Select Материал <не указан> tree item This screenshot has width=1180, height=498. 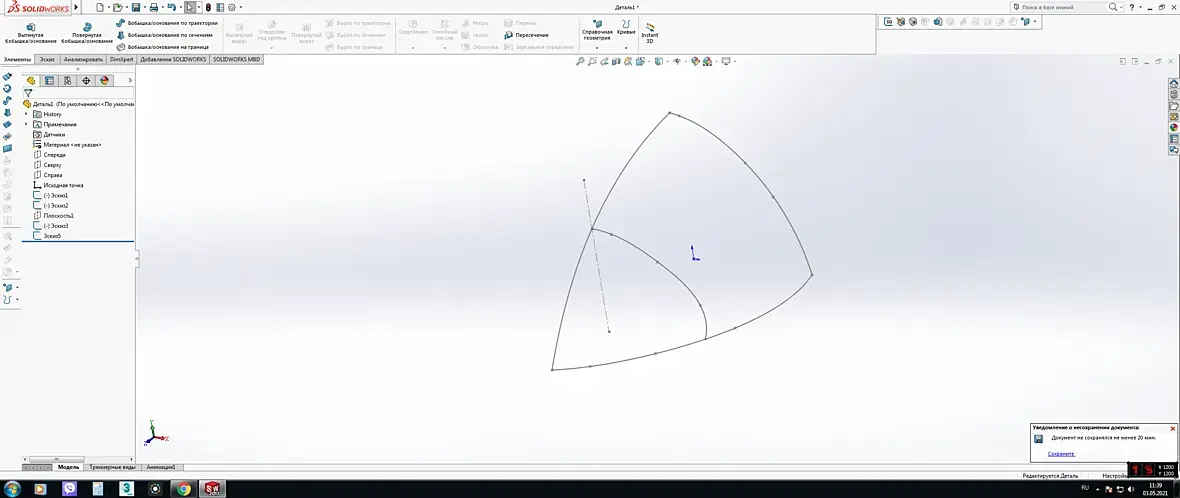67,144
